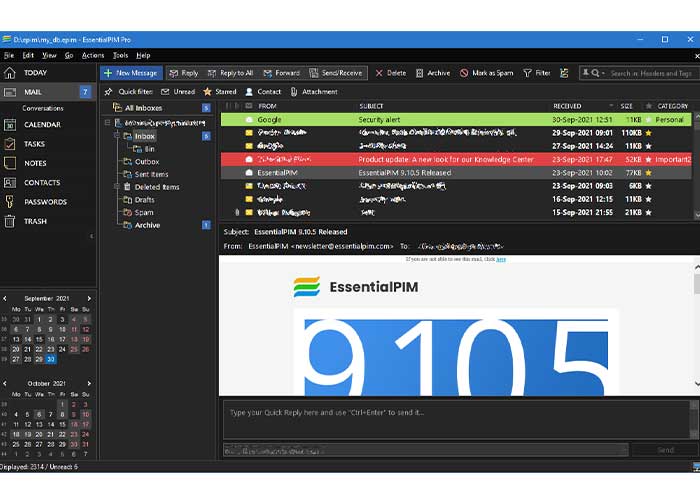This screenshot has height=500, width=700.
Task: Sort messages by the Subject column
Action: tap(371, 106)
